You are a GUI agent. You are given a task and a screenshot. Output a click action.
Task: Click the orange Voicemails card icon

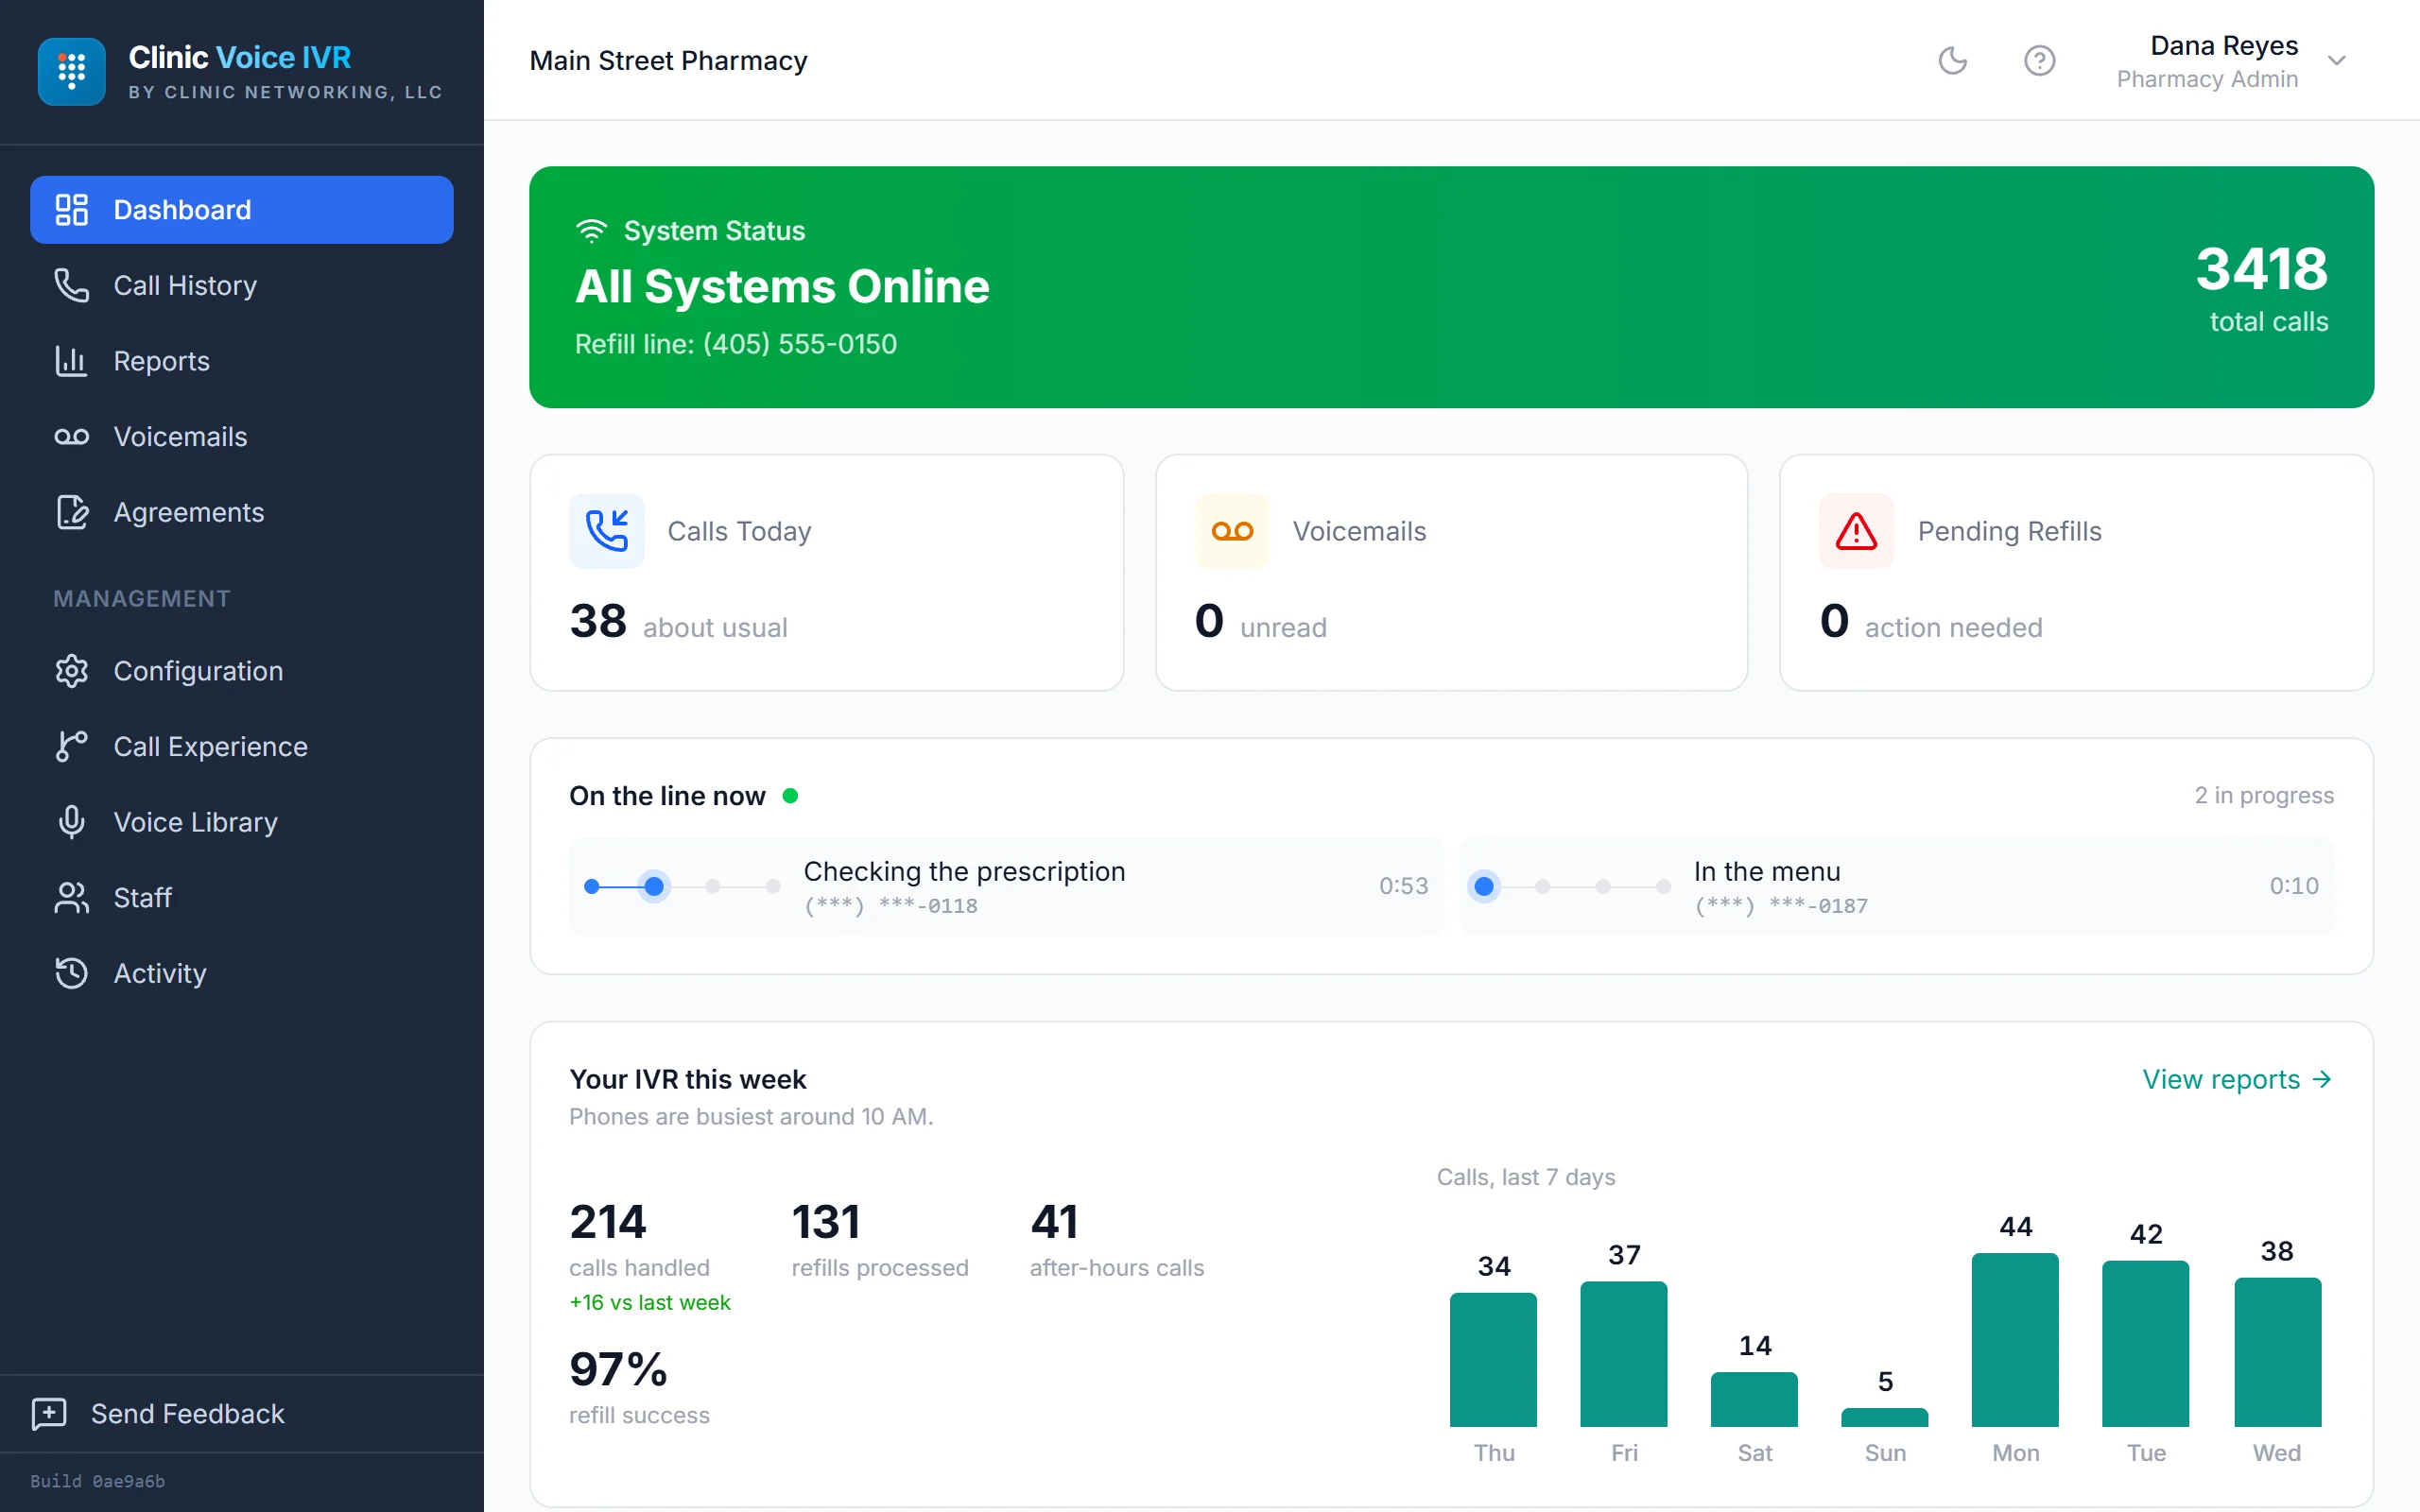click(x=1232, y=531)
